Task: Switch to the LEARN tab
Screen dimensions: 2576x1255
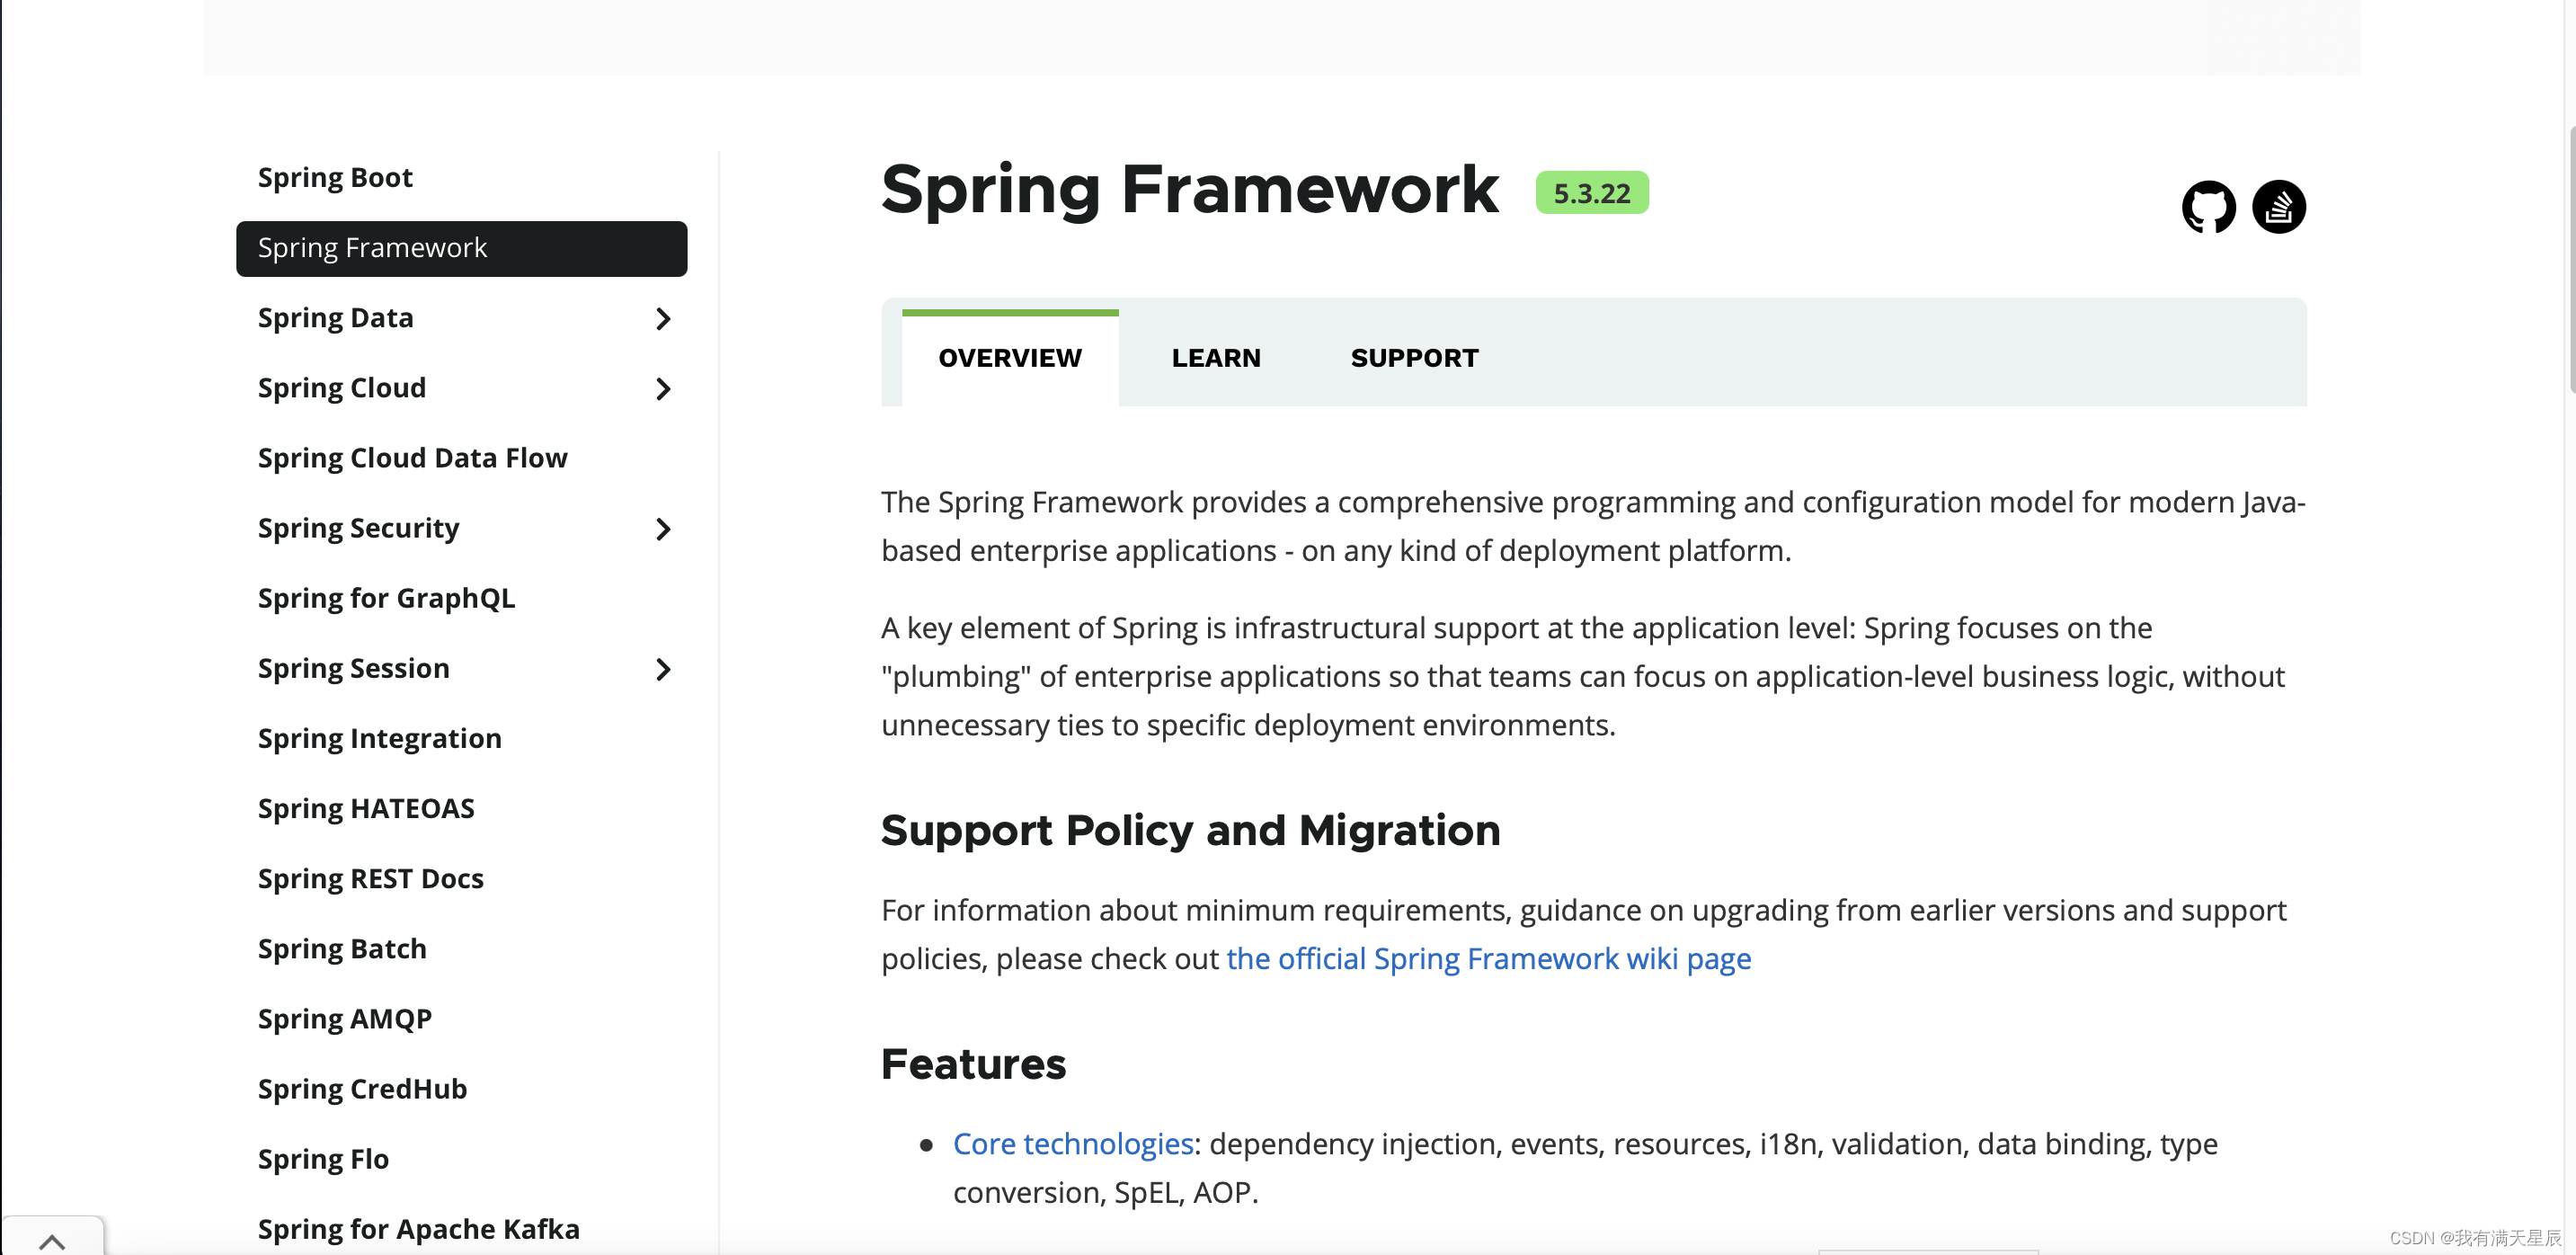Action: (x=1216, y=358)
